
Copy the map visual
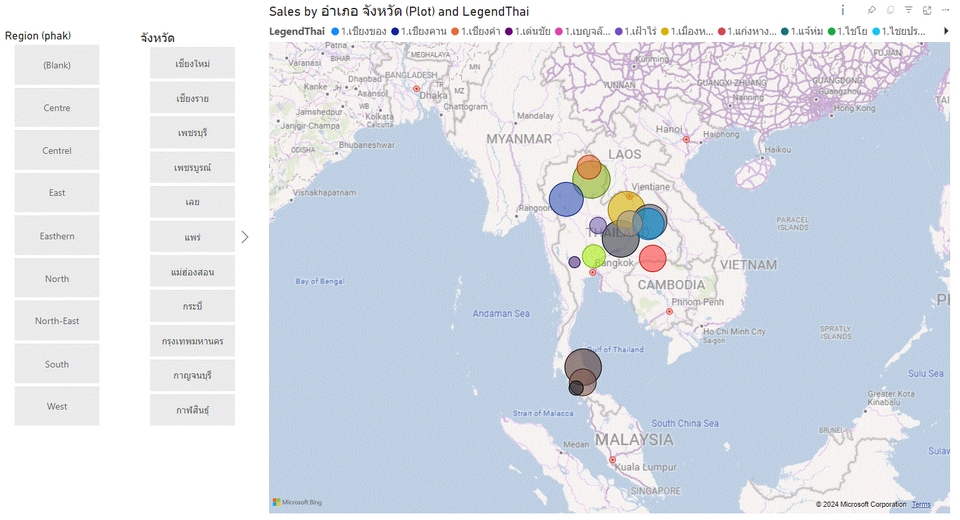tap(890, 10)
